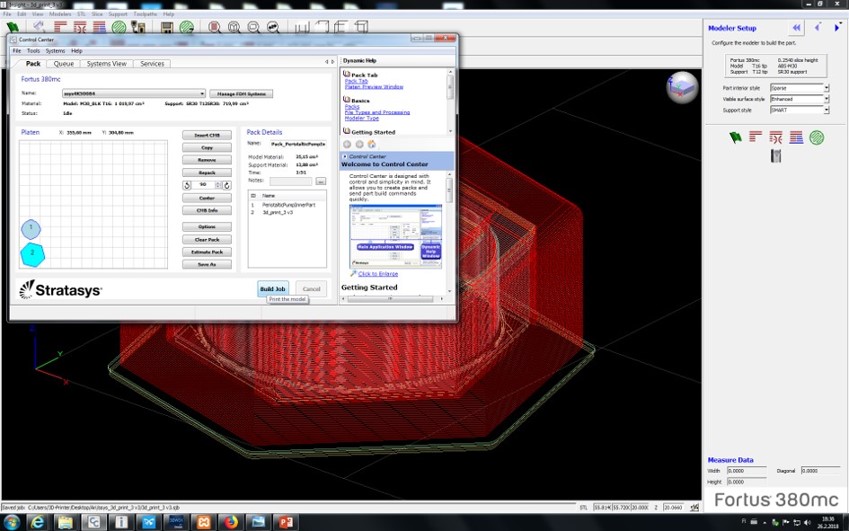Rotate part counter-clockwise in Control Center

pyautogui.click(x=187, y=185)
